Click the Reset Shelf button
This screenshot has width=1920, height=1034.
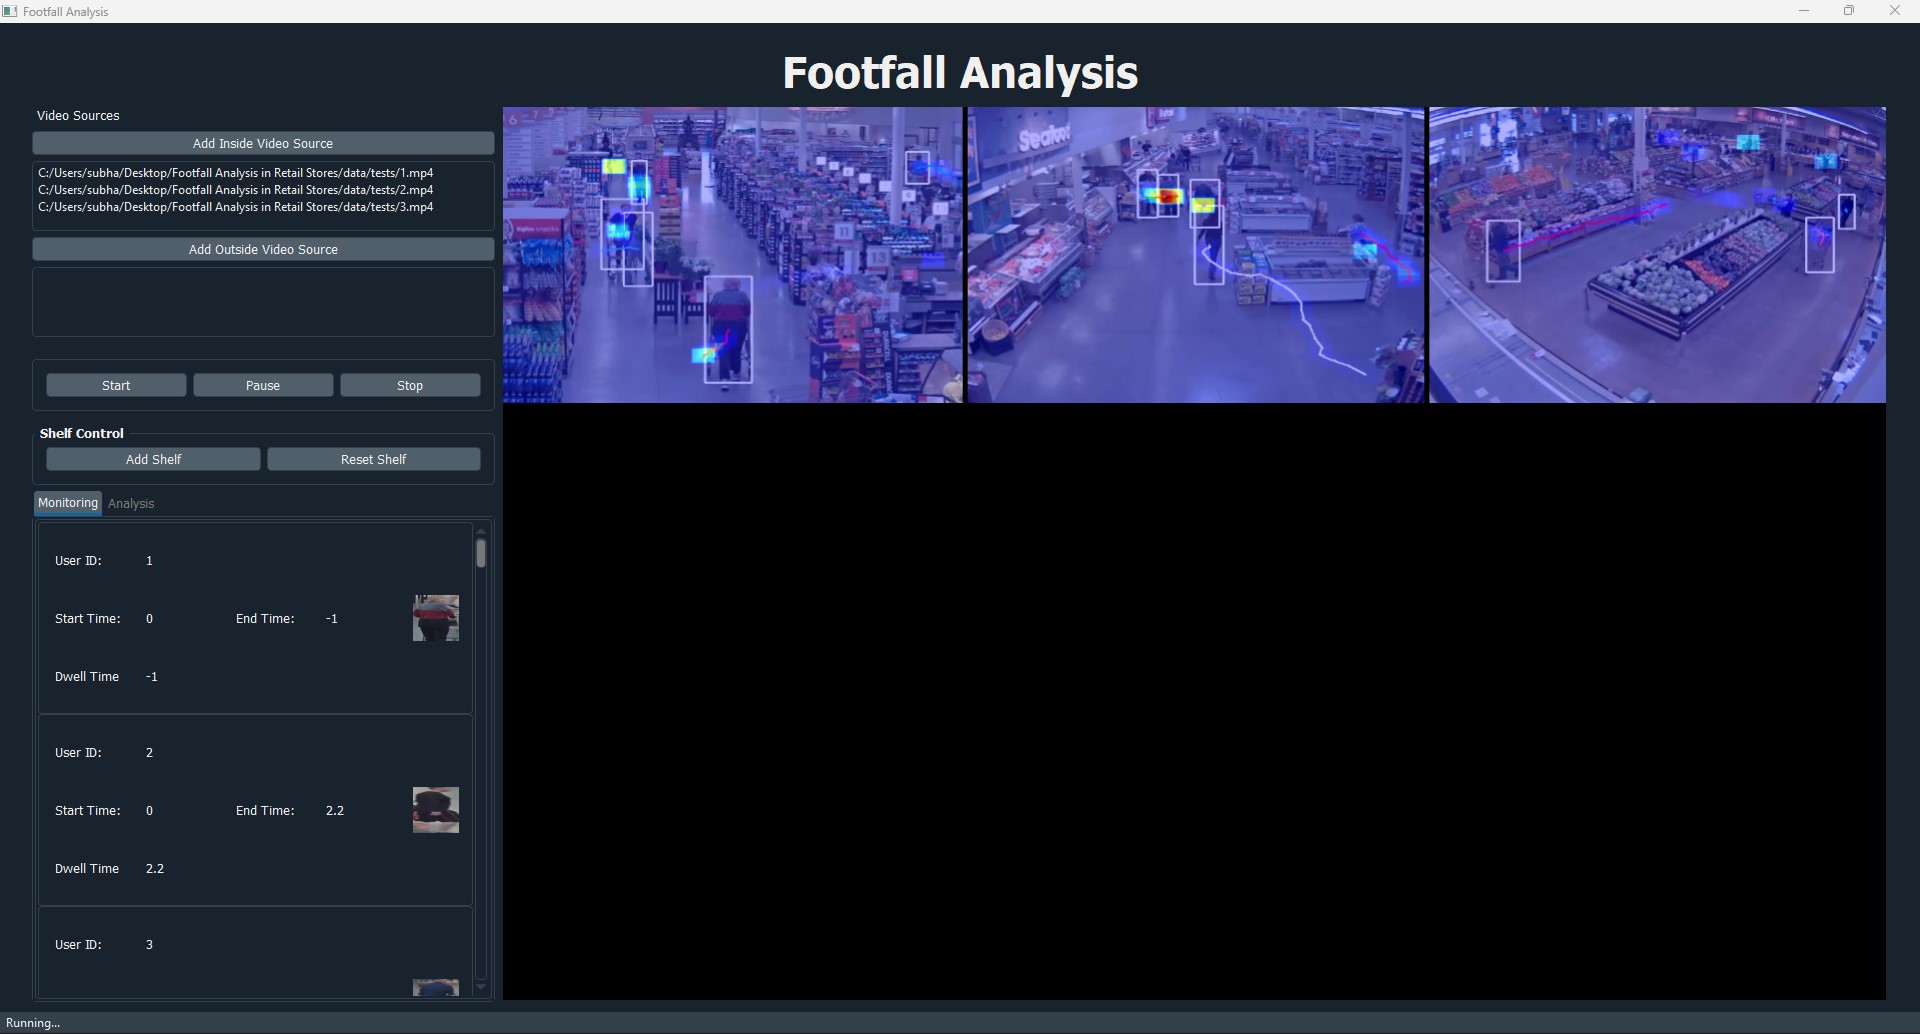pos(374,459)
